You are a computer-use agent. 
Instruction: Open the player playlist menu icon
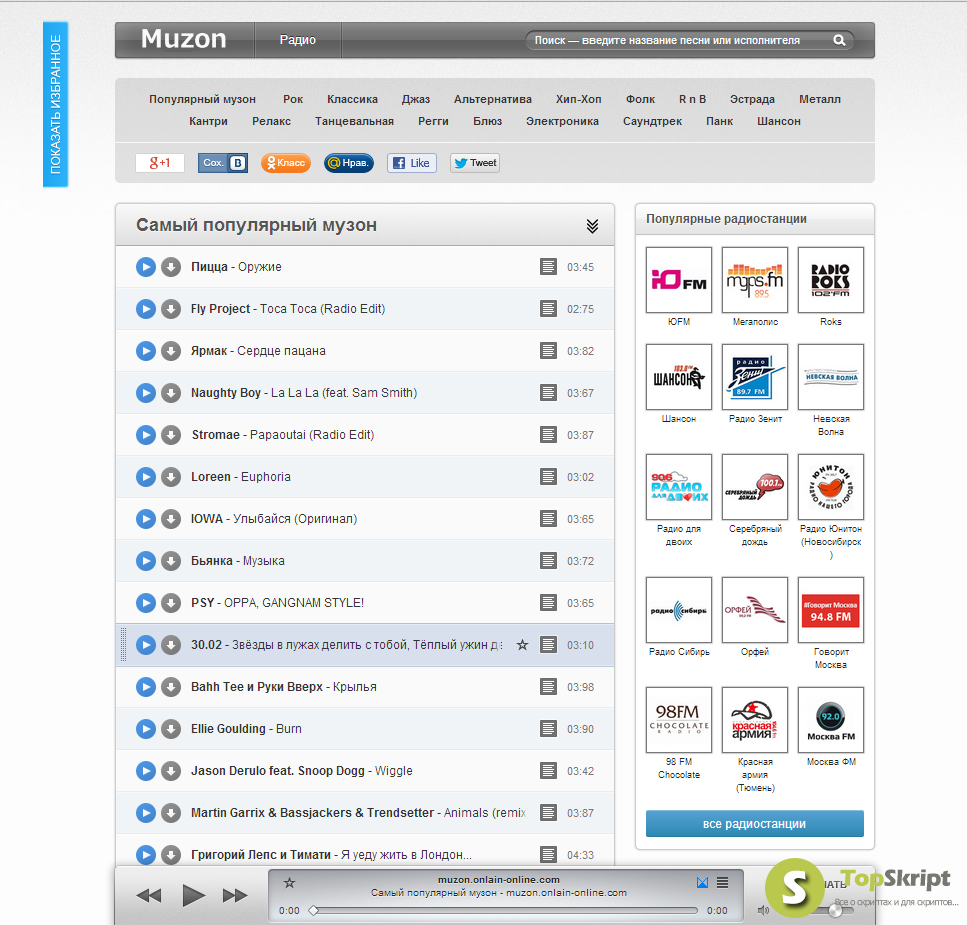click(723, 883)
